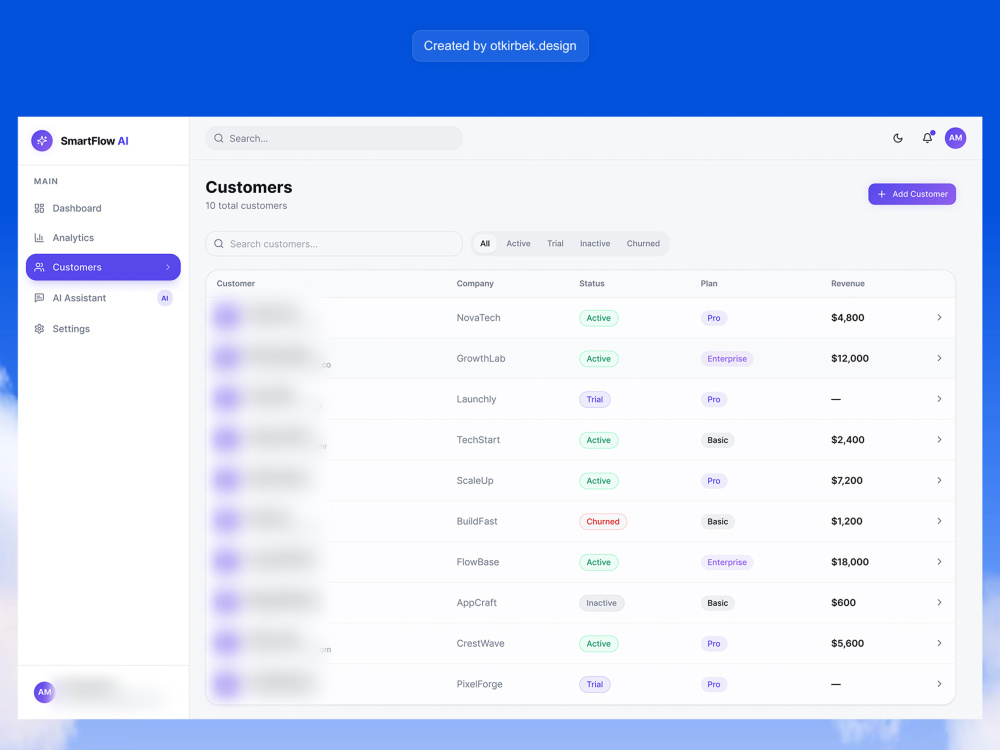Click the Trial badge in PixelForge row

[x=594, y=684]
